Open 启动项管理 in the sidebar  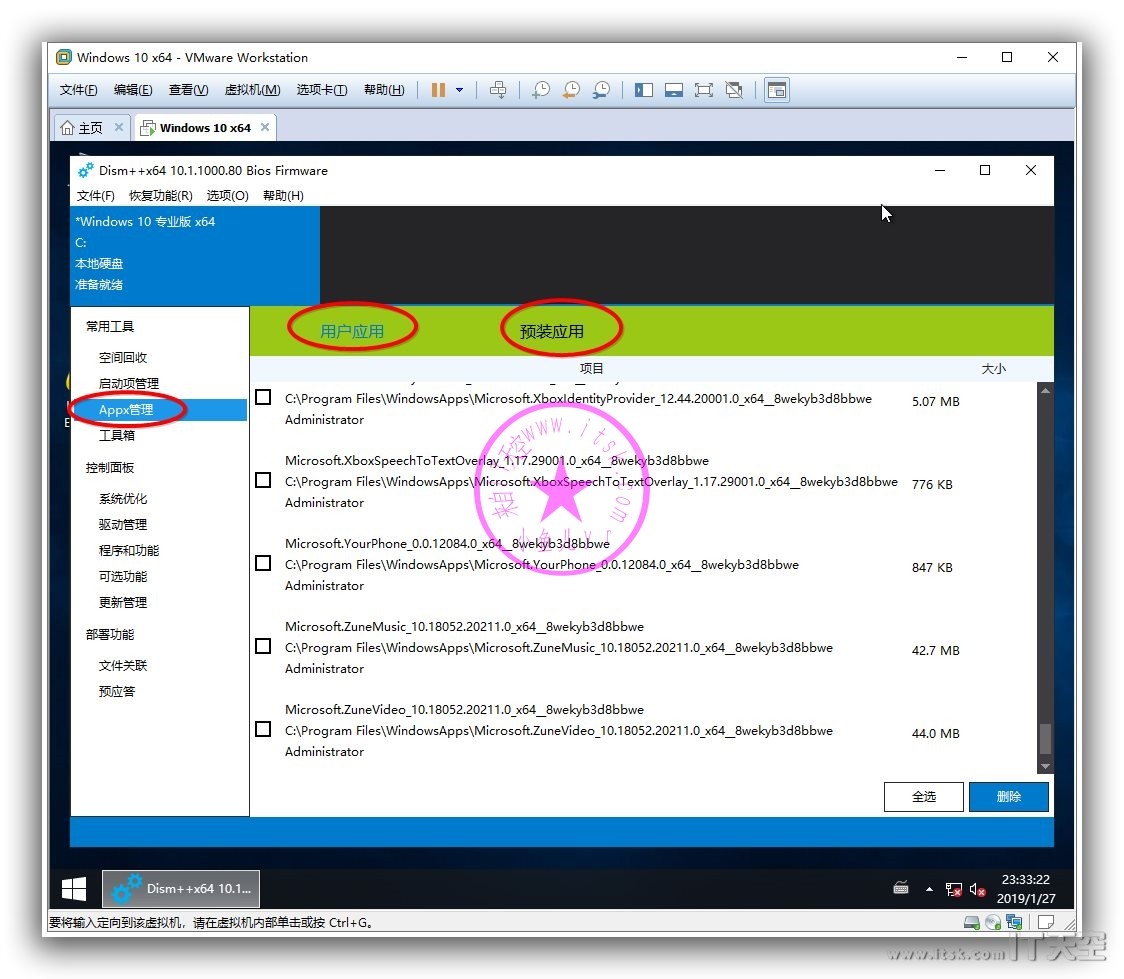(129, 383)
